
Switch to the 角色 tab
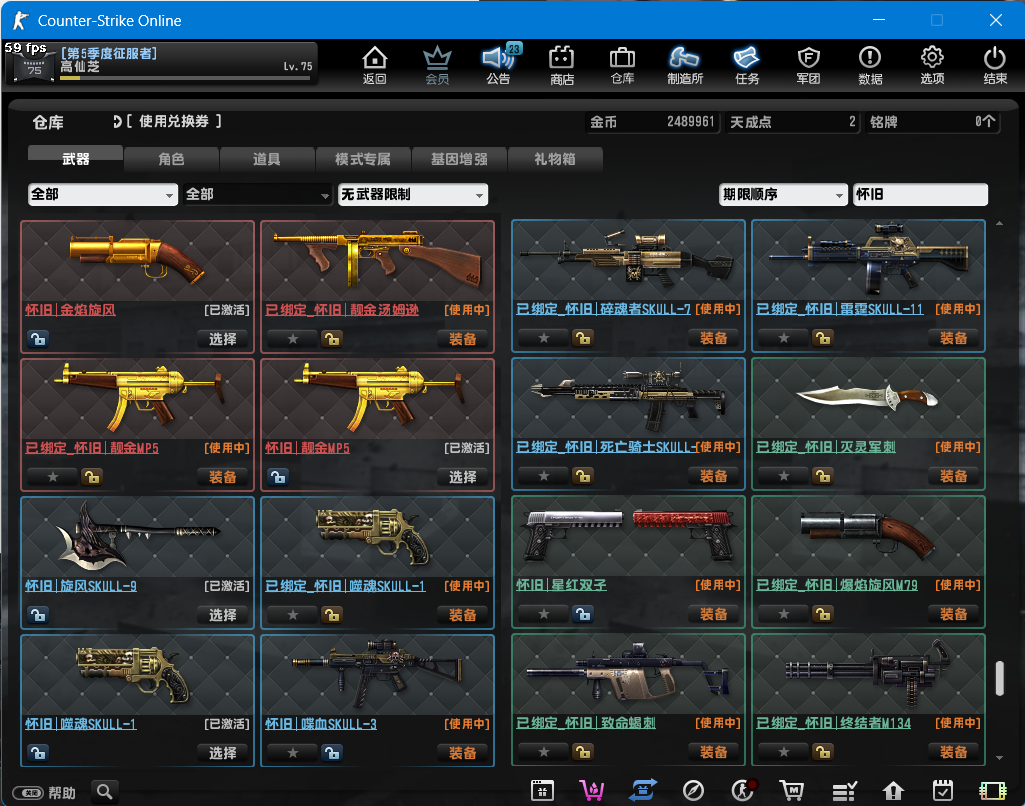(171, 158)
